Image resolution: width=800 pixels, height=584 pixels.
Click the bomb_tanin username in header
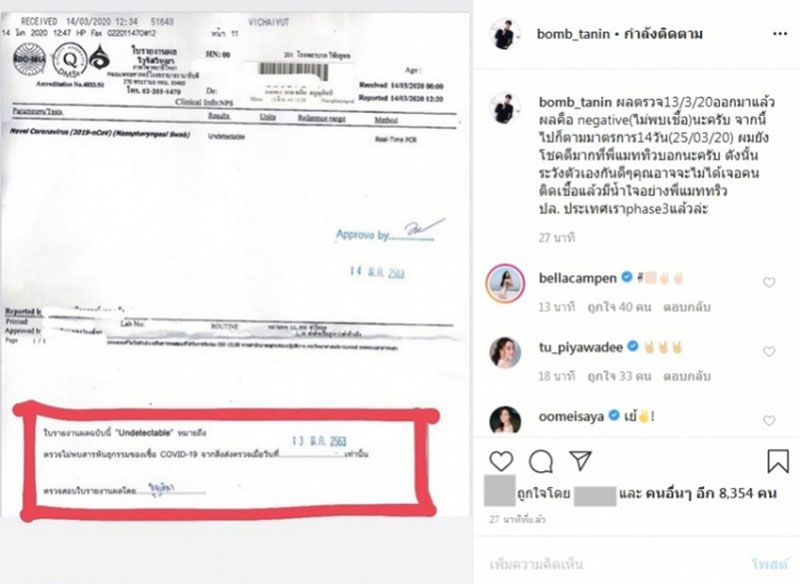tap(573, 34)
